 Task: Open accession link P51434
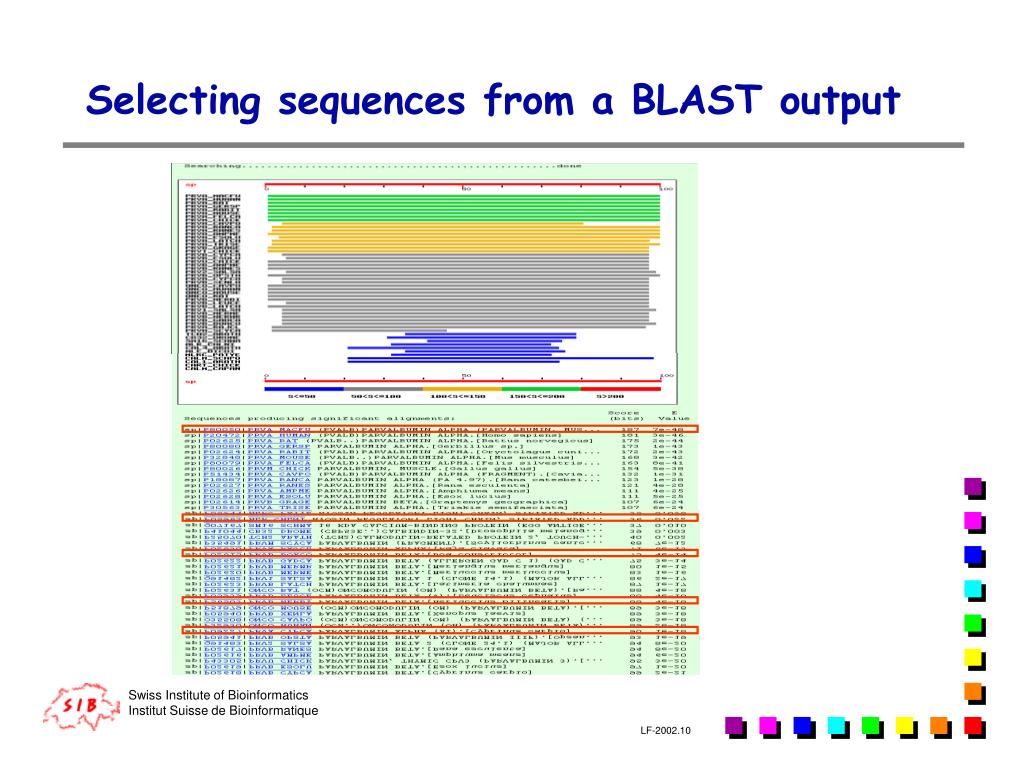click(x=221, y=474)
